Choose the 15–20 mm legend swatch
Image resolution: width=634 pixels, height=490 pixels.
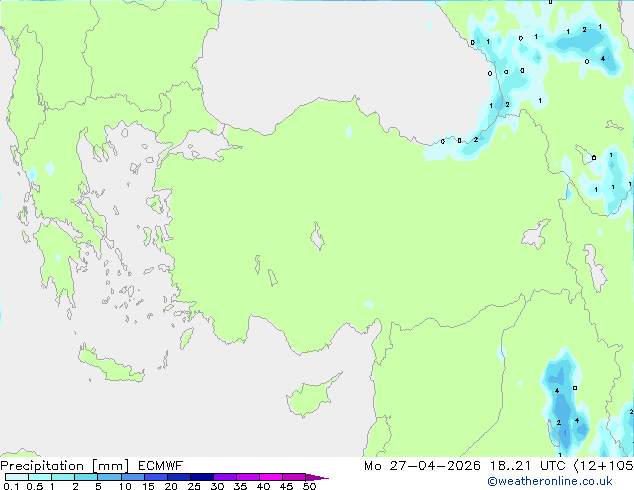pyautogui.click(x=155, y=477)
